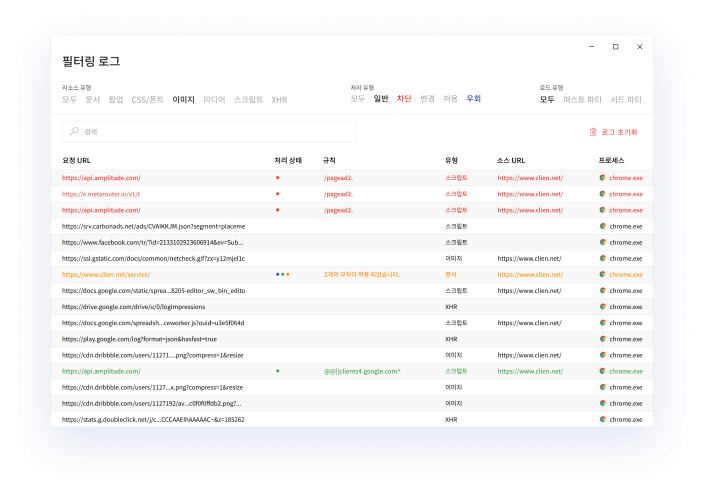Filter resource type by 팝업
704x492 pixels.
tap(116, 99)
